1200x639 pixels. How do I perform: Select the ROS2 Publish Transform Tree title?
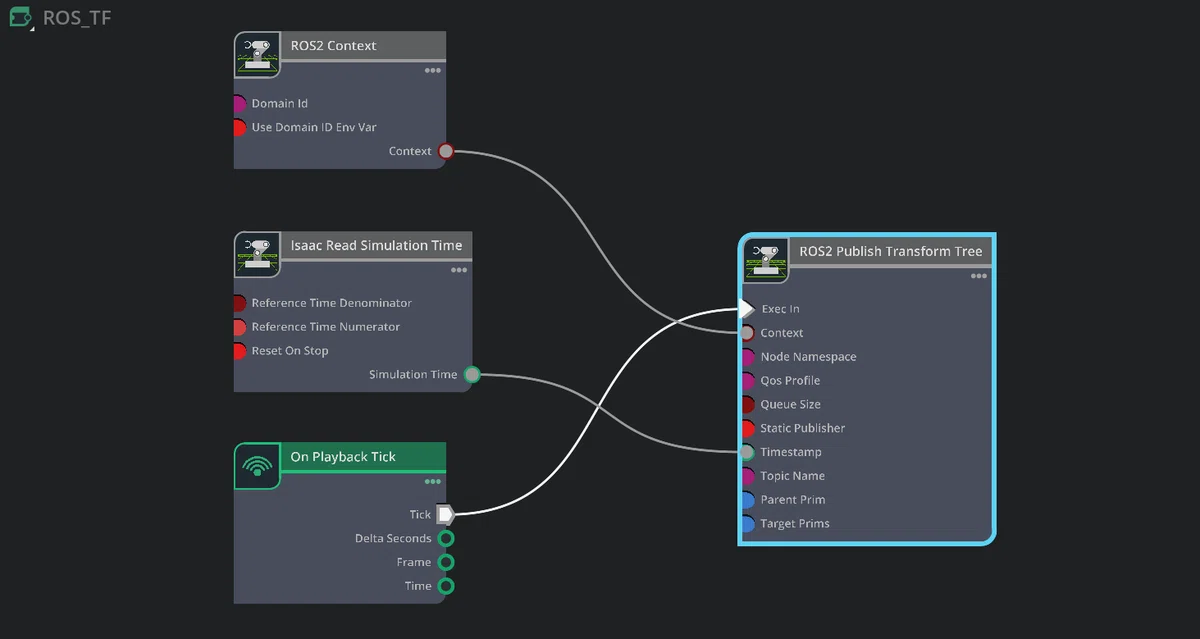coord(891,251)
